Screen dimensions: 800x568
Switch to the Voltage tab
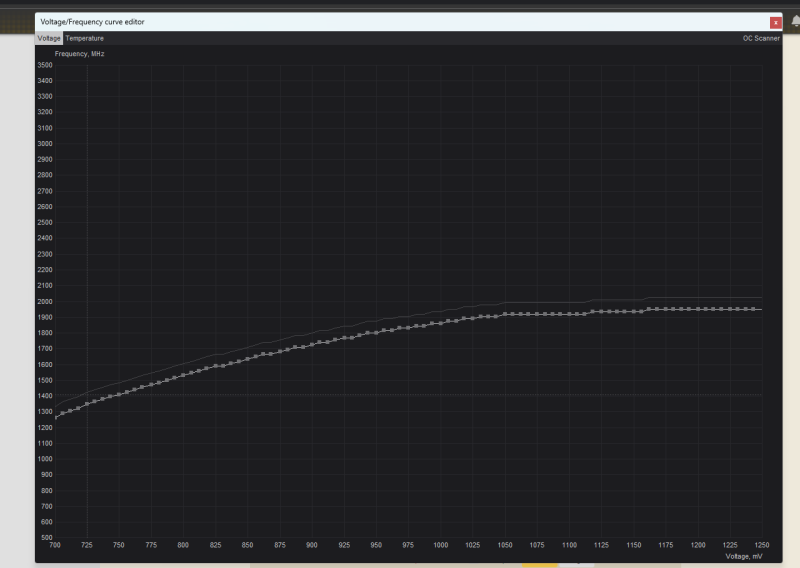[49, 38]
